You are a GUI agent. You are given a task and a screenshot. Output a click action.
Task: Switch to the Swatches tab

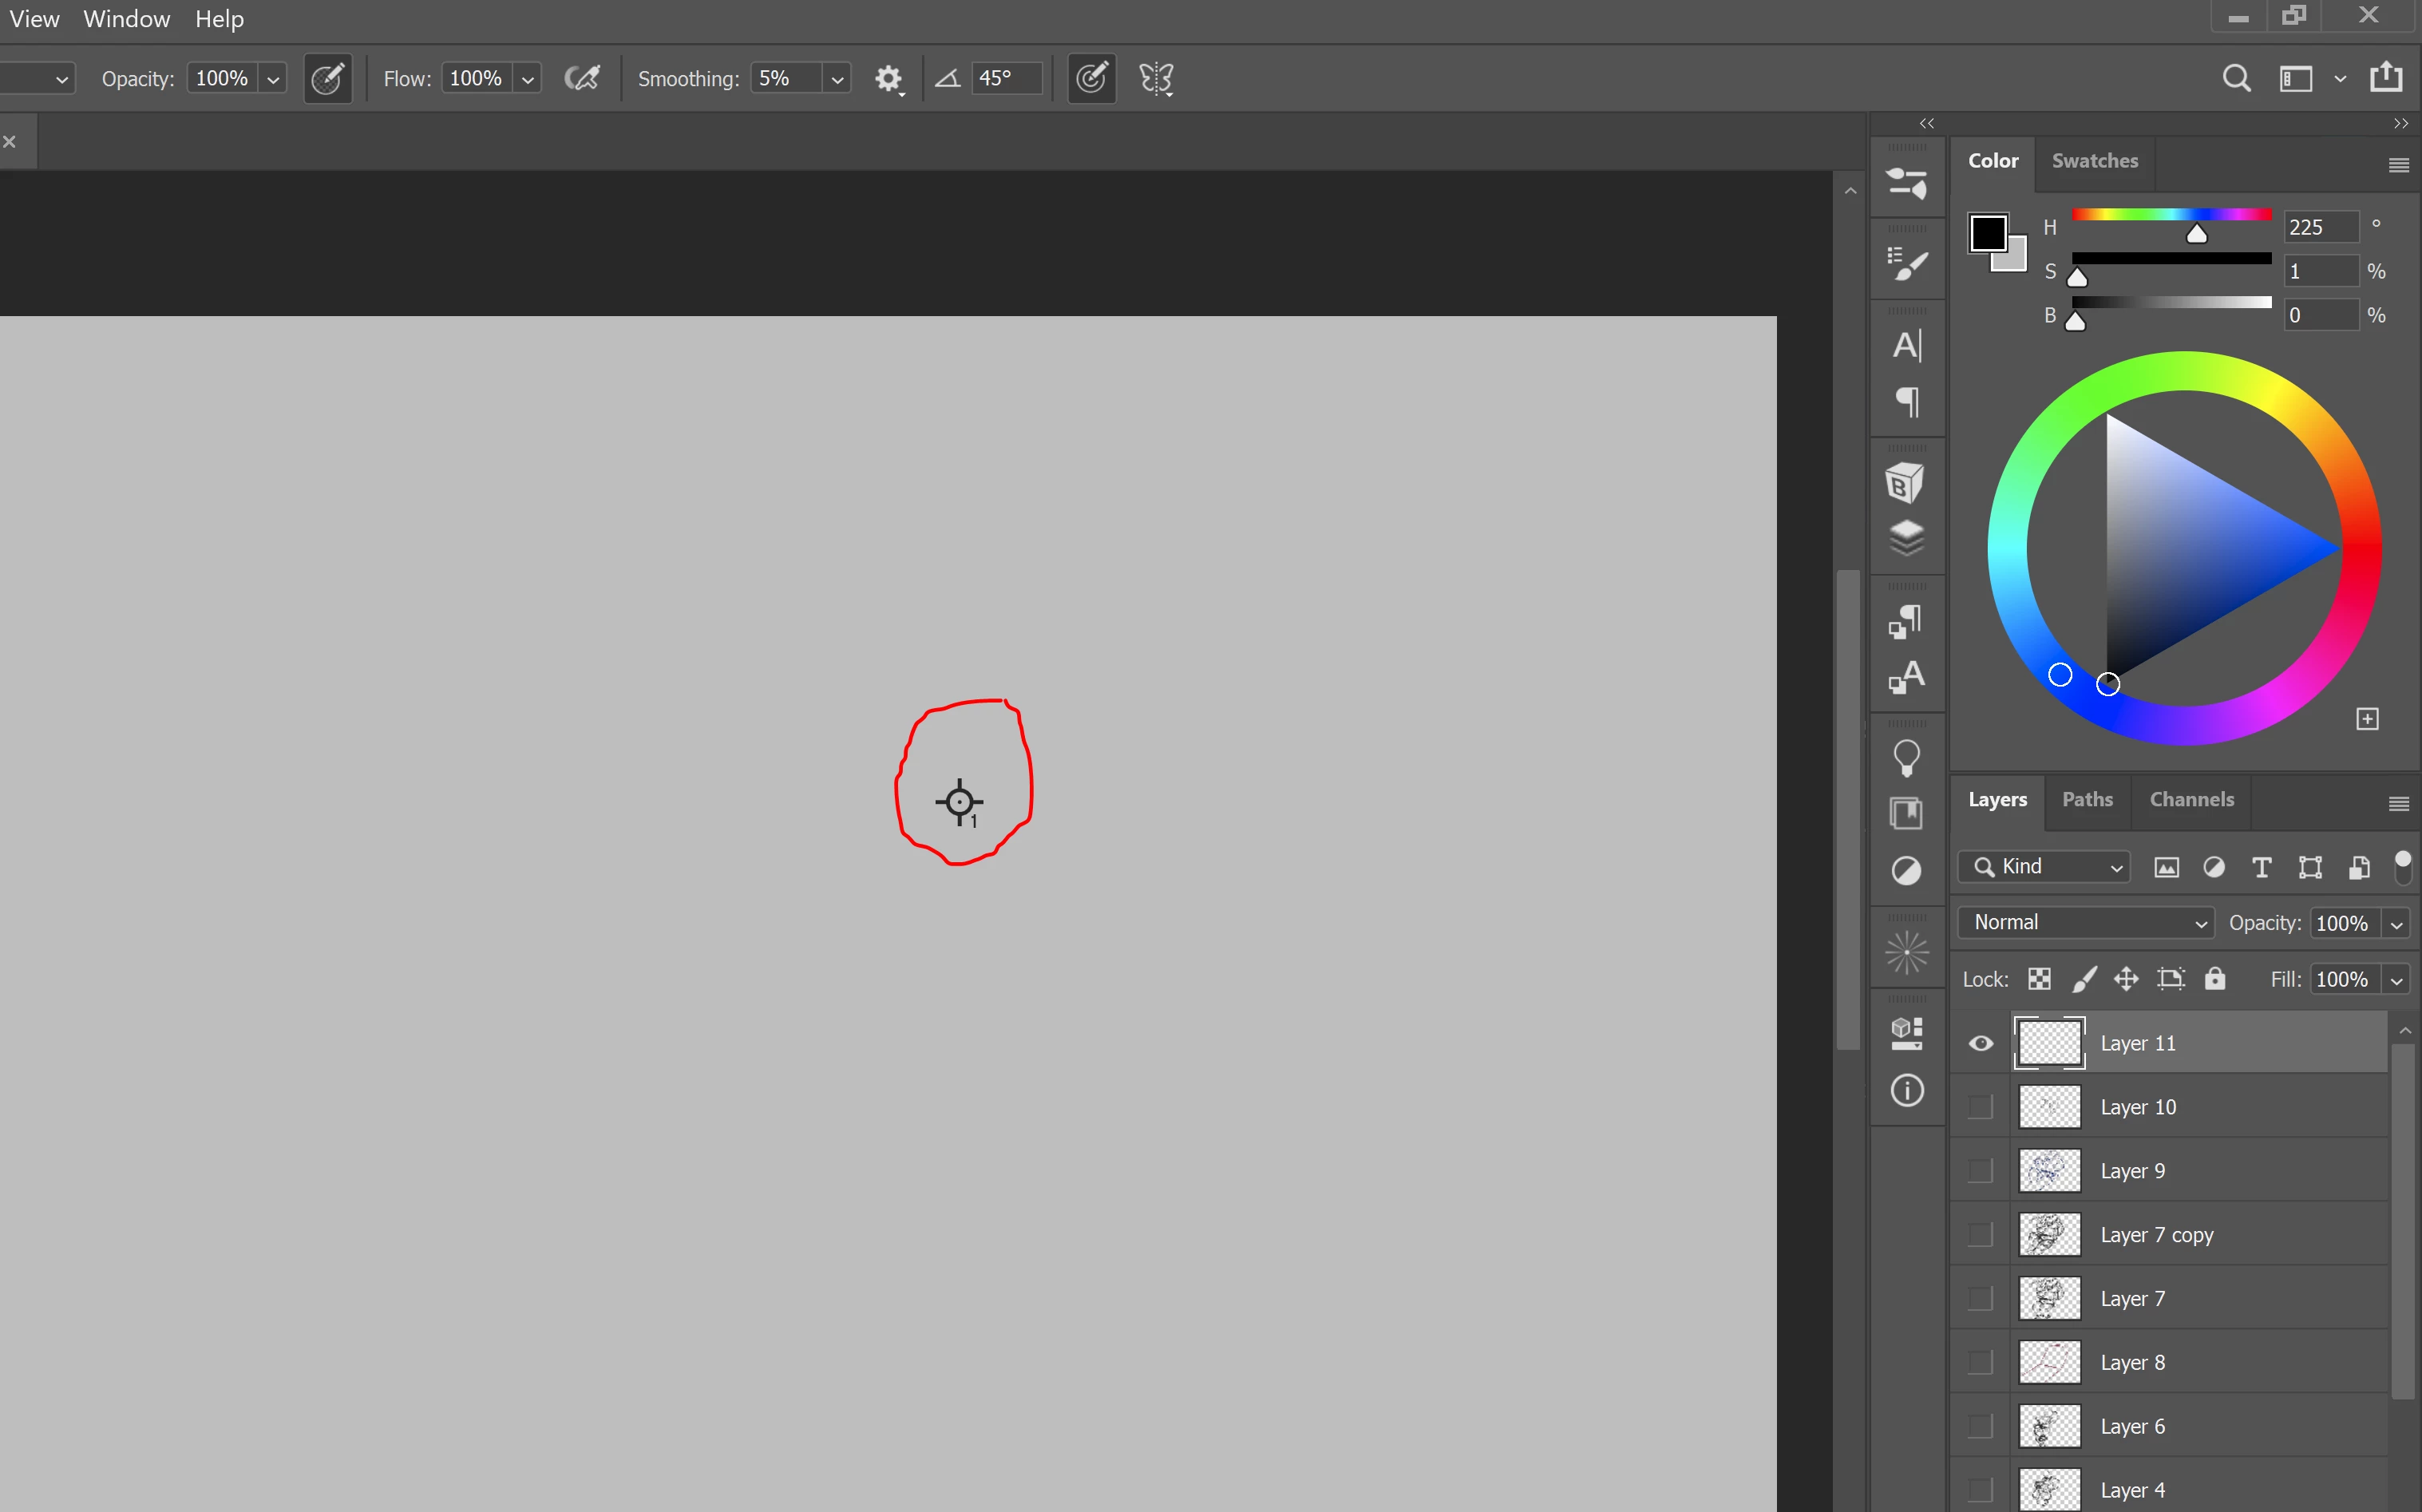coord(2094,161)
